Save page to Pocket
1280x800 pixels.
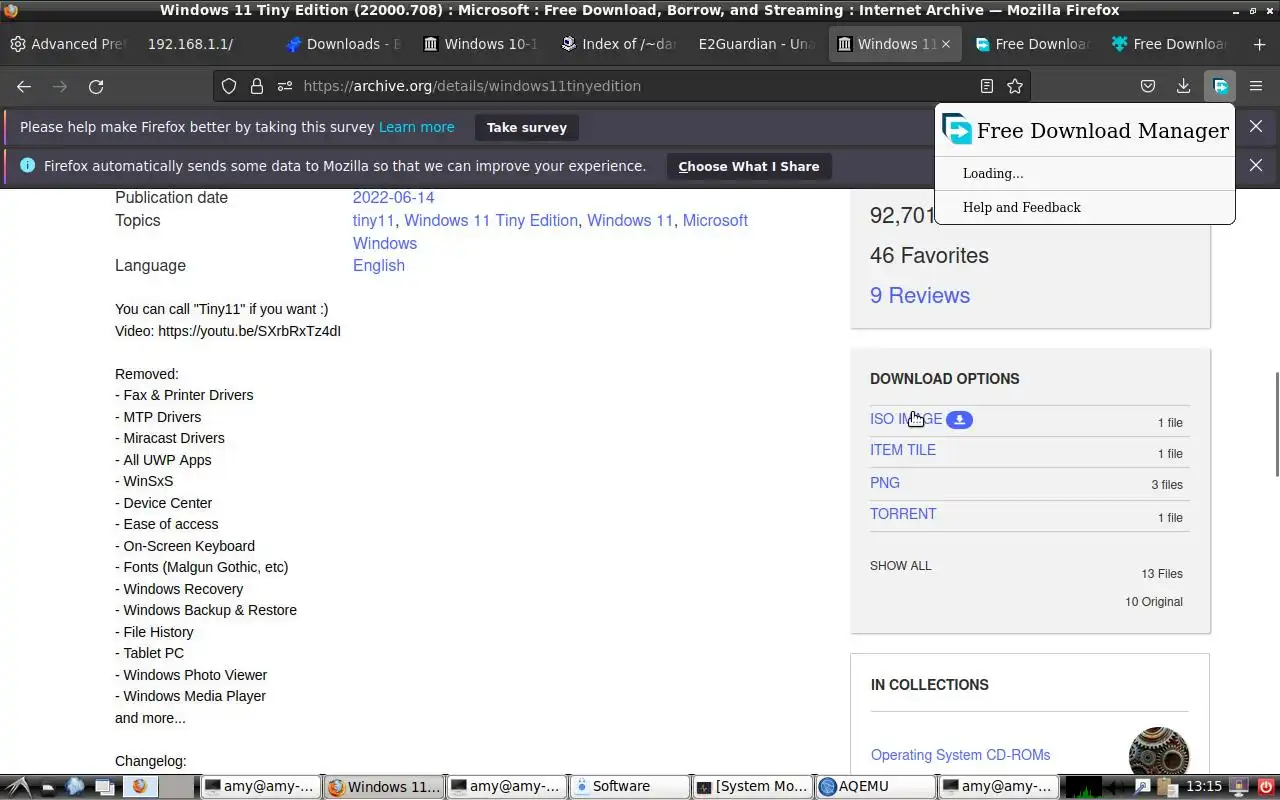tap(1148, 86)
